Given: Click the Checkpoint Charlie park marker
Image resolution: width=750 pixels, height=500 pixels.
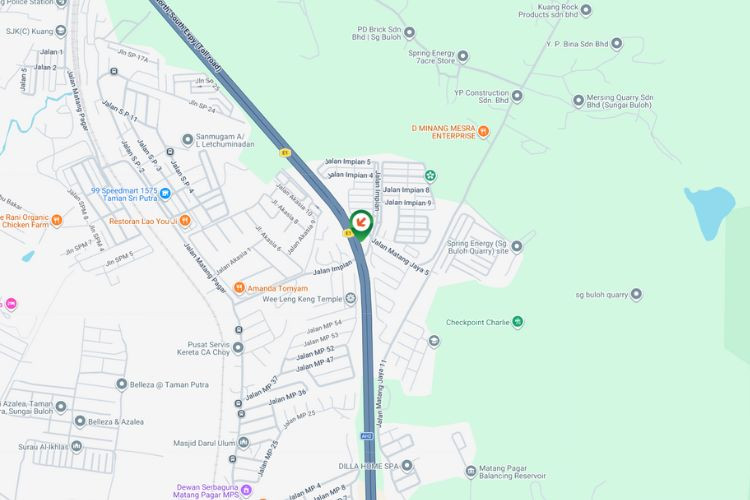Looking at the screenshot, I should [x=517, y=322].
